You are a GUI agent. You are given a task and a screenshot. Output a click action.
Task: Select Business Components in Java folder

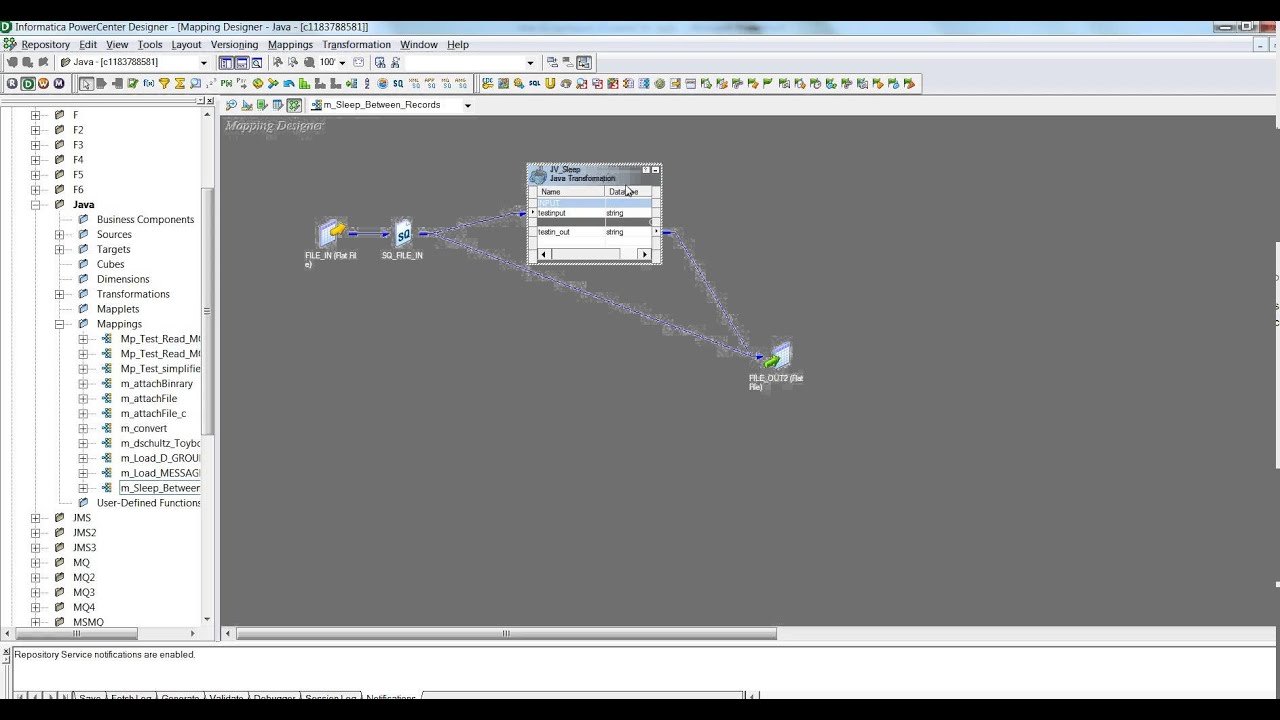point(145,220)
